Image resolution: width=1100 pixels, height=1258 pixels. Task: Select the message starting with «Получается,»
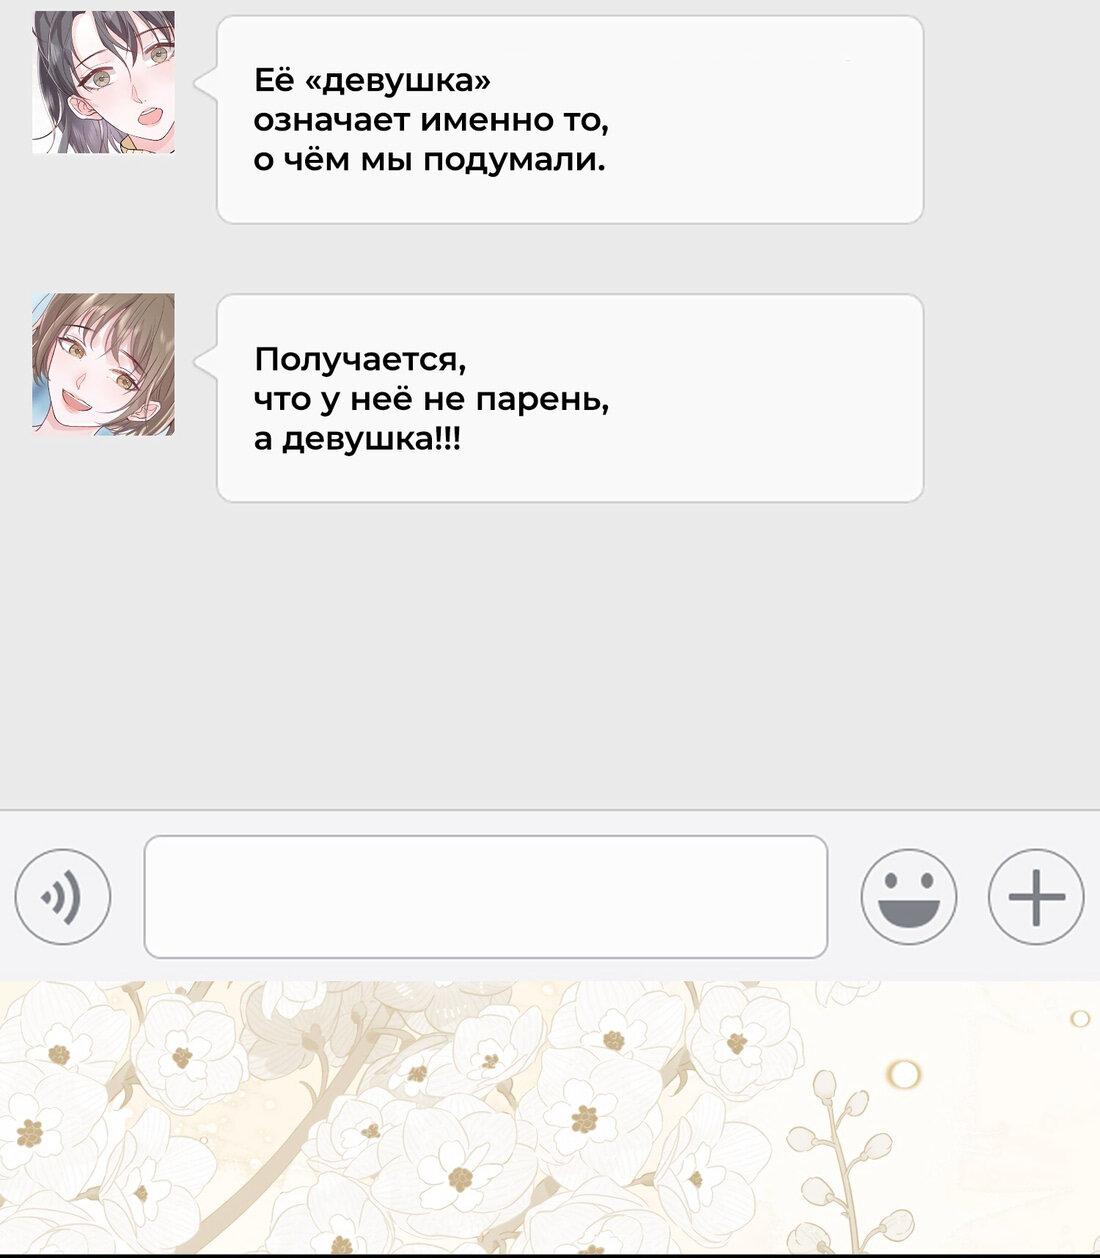coord(570,398)
